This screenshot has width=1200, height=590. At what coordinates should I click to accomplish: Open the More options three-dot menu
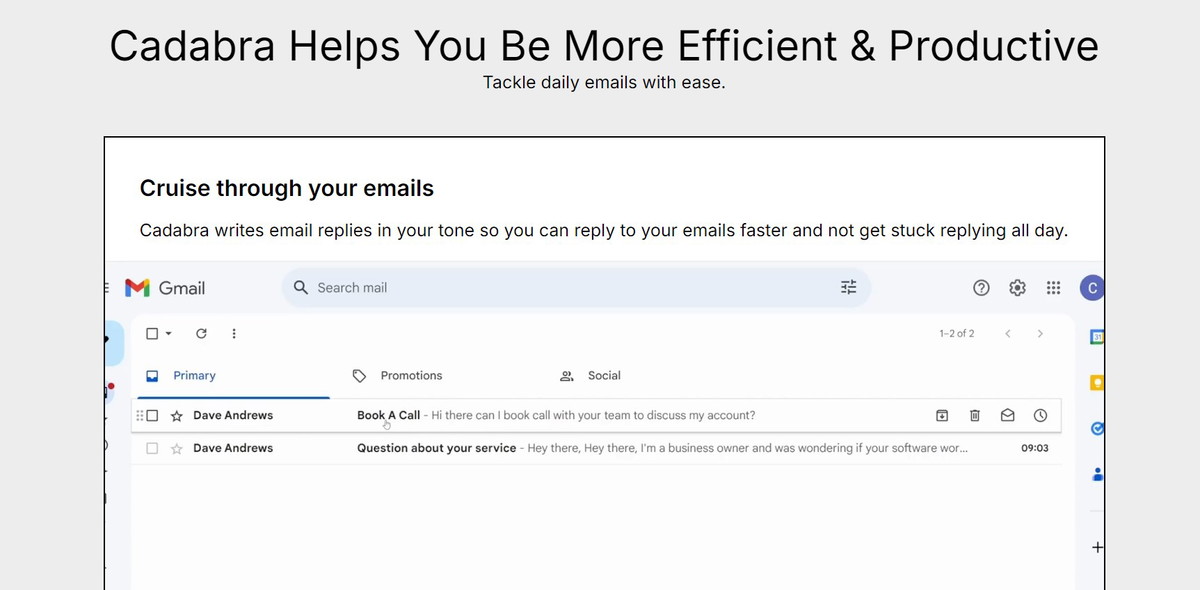click(234, 334)
